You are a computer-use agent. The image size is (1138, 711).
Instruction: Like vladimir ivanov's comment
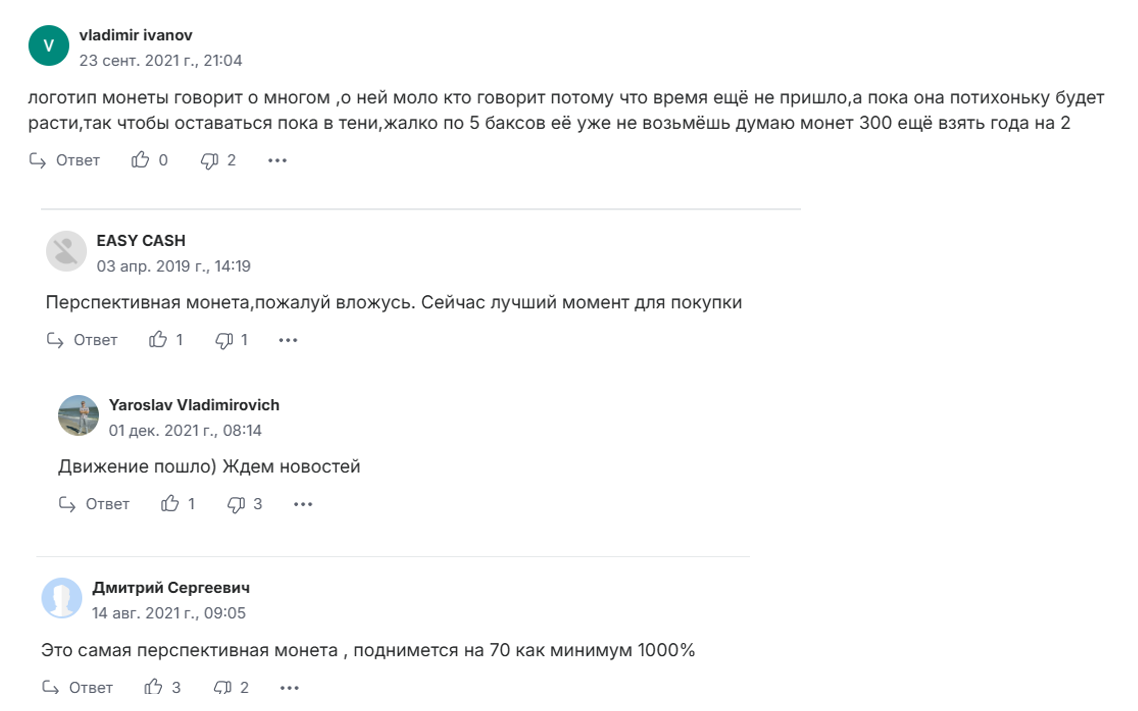[x=140, y=160]
